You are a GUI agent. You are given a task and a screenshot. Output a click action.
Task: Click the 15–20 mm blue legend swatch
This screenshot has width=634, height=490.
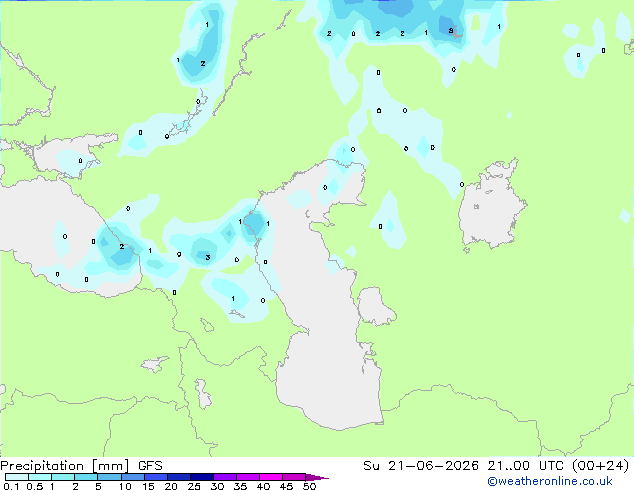pyautogui.click(x=156, y=477)
